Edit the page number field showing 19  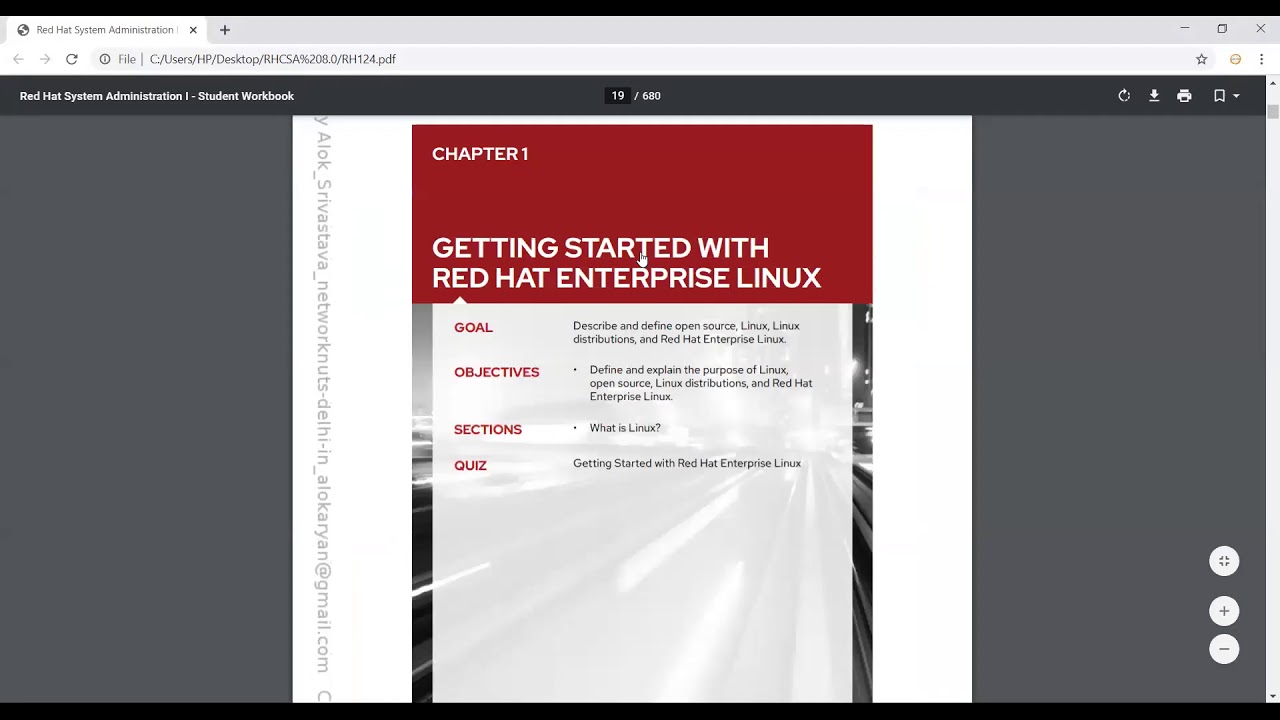(617, 96)
